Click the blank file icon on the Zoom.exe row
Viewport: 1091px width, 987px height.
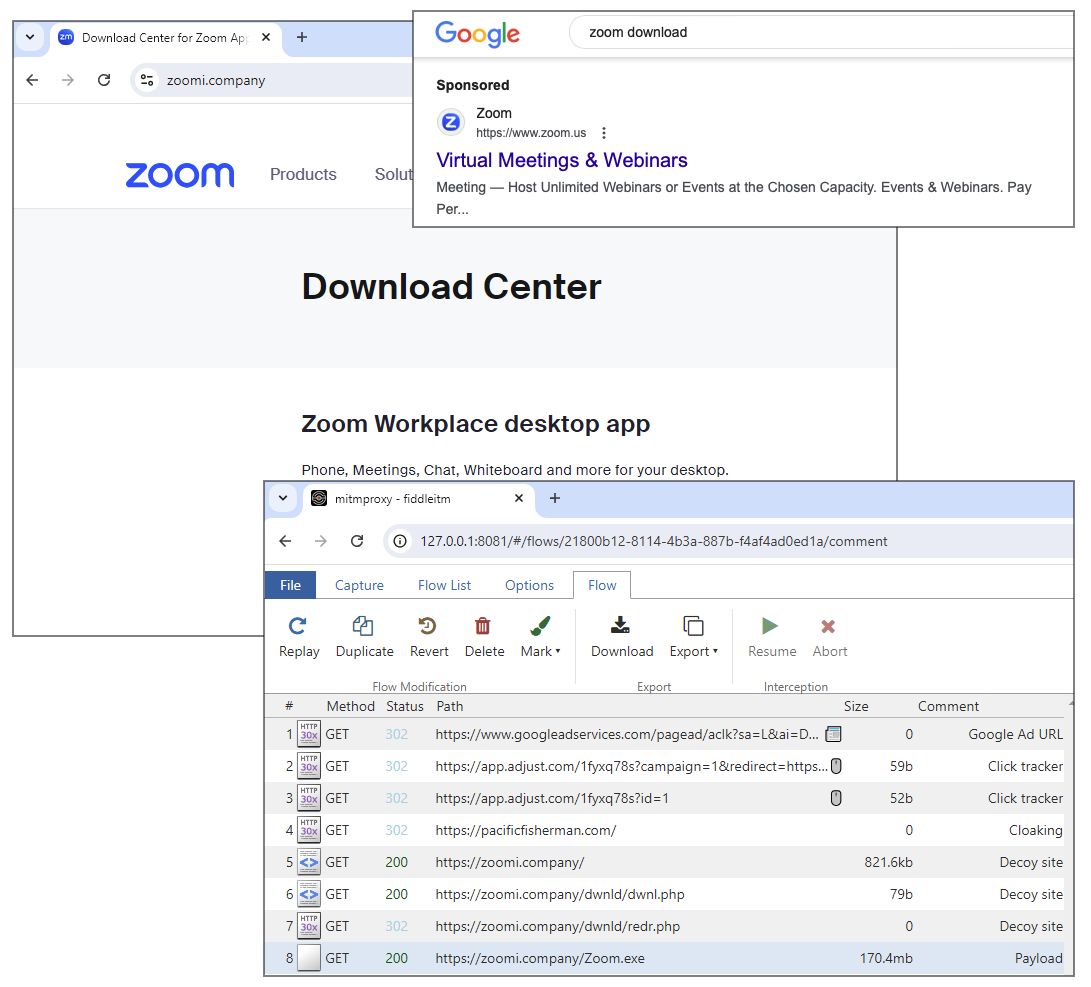[309, 958]
